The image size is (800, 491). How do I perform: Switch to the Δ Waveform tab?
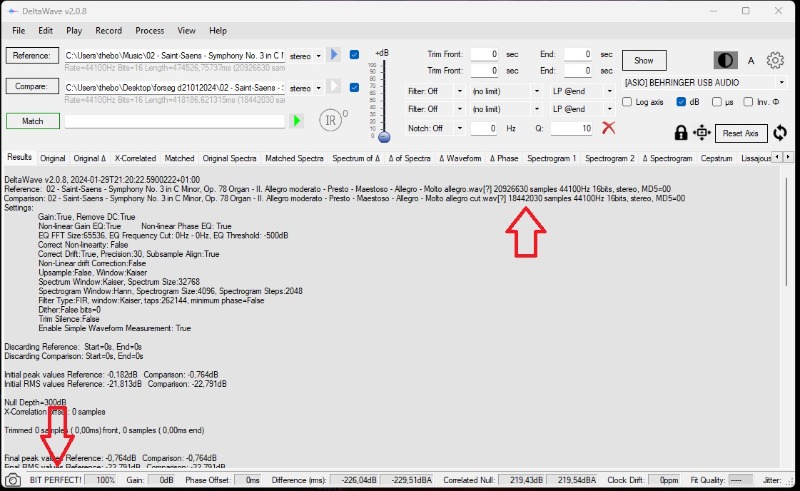[x=460, y=158]
